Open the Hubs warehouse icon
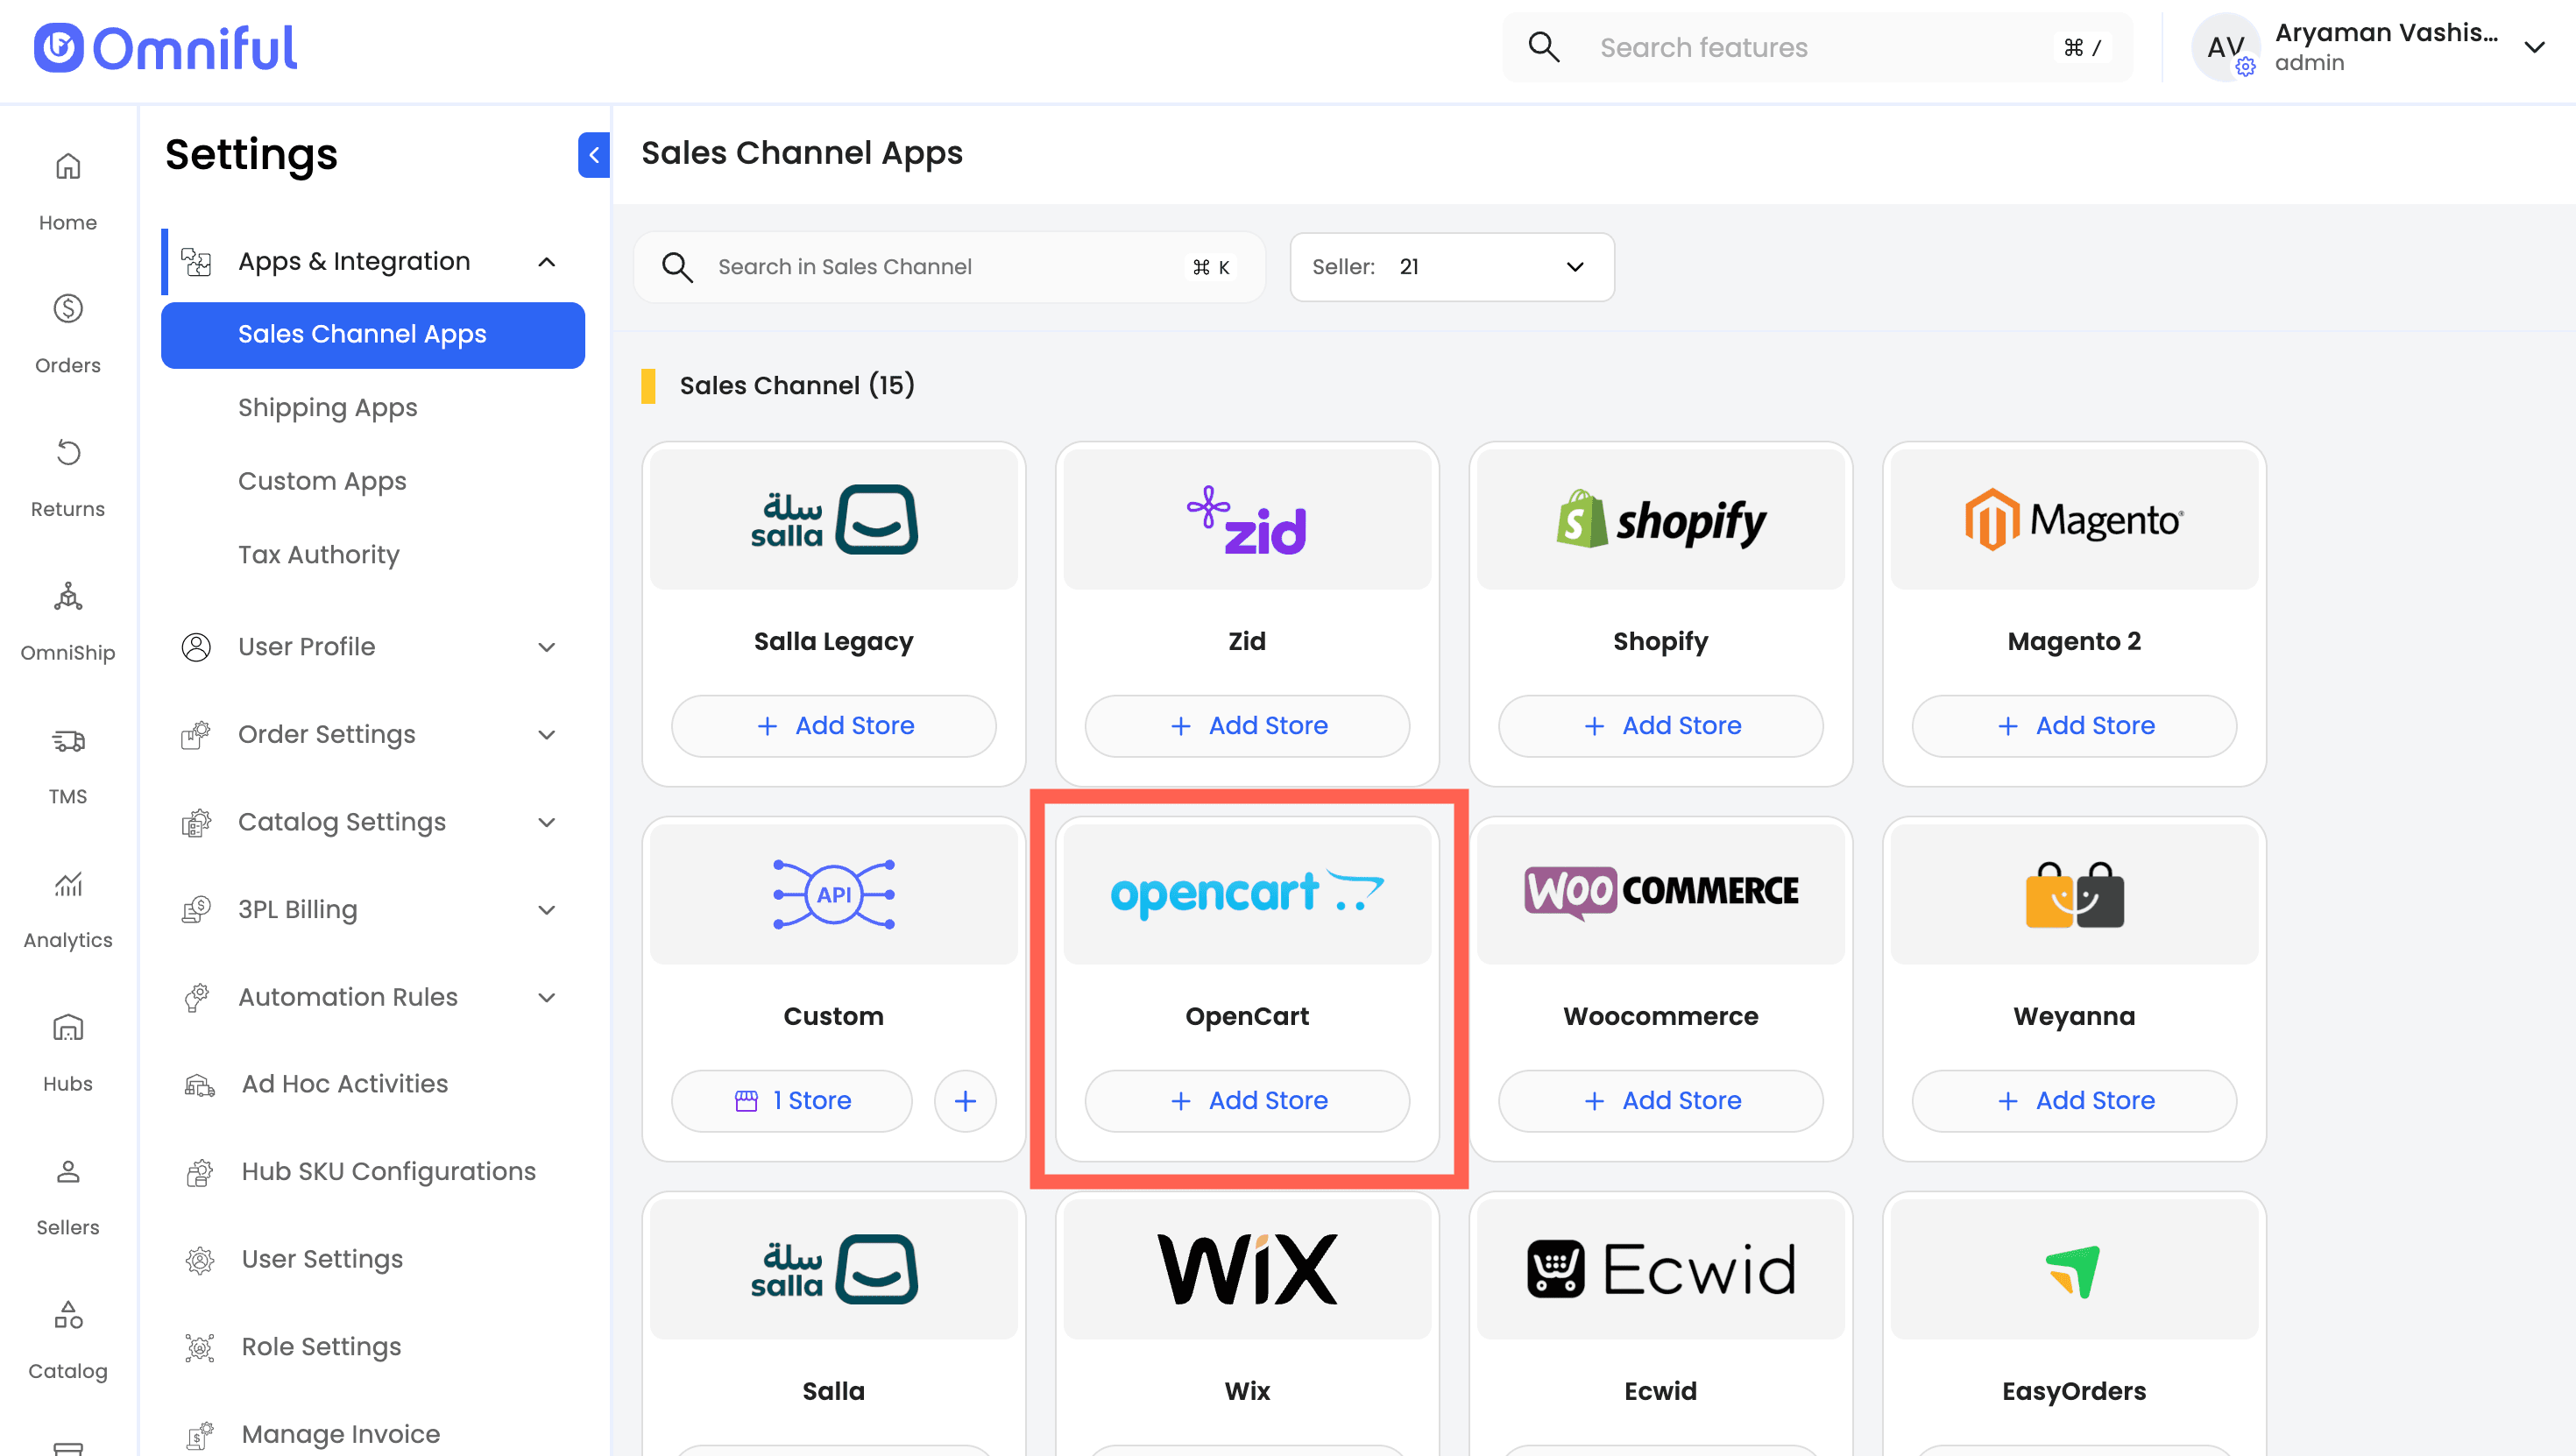 [67, 1029]
